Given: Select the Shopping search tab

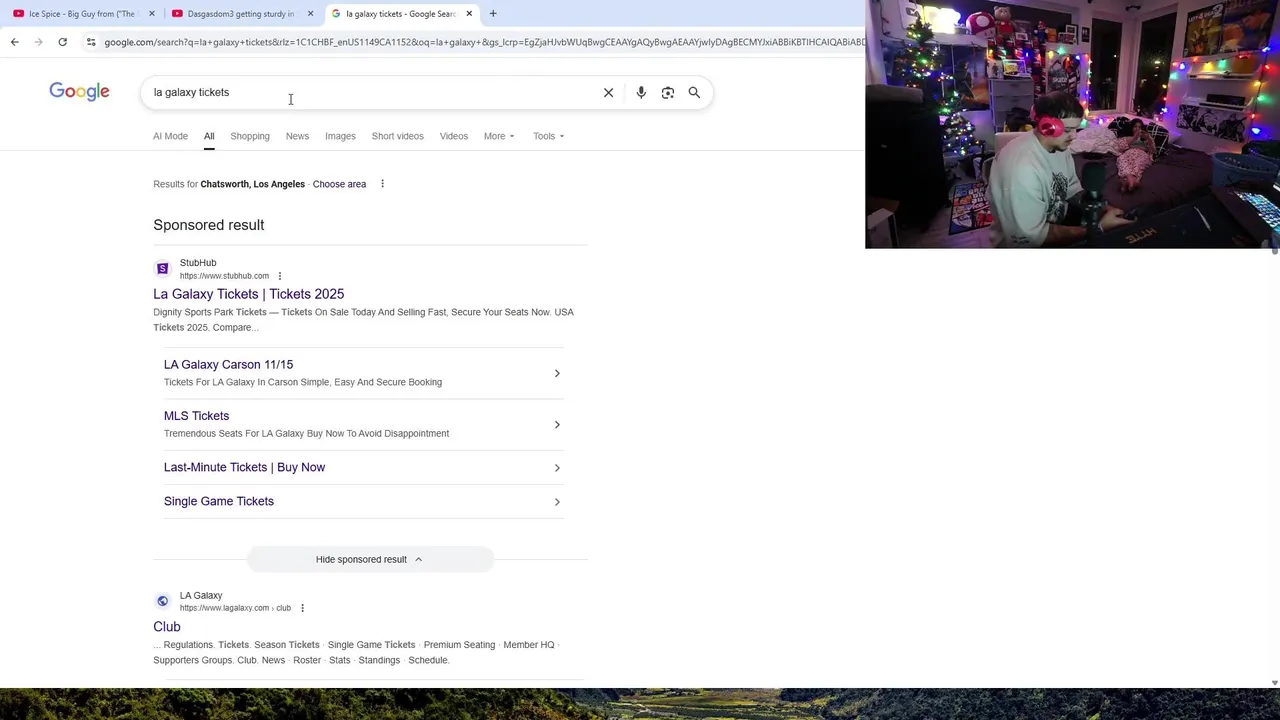Looking at the screenshot, I should tap(250, 136).
